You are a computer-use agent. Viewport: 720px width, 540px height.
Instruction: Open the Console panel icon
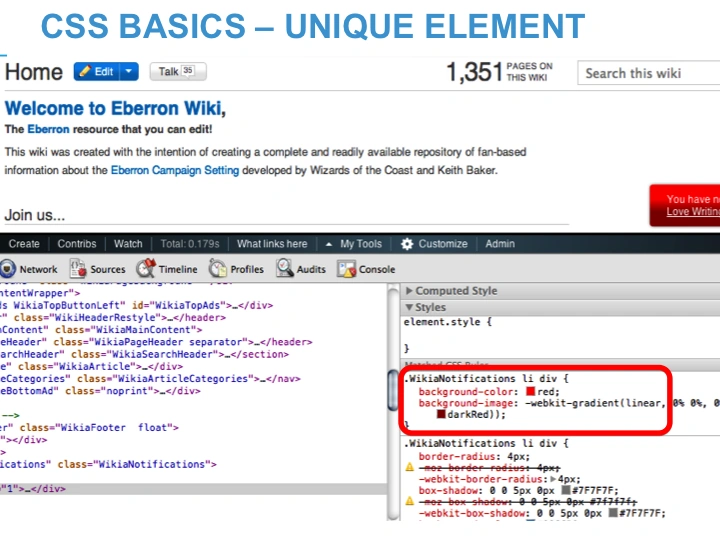tap(347, 269)
